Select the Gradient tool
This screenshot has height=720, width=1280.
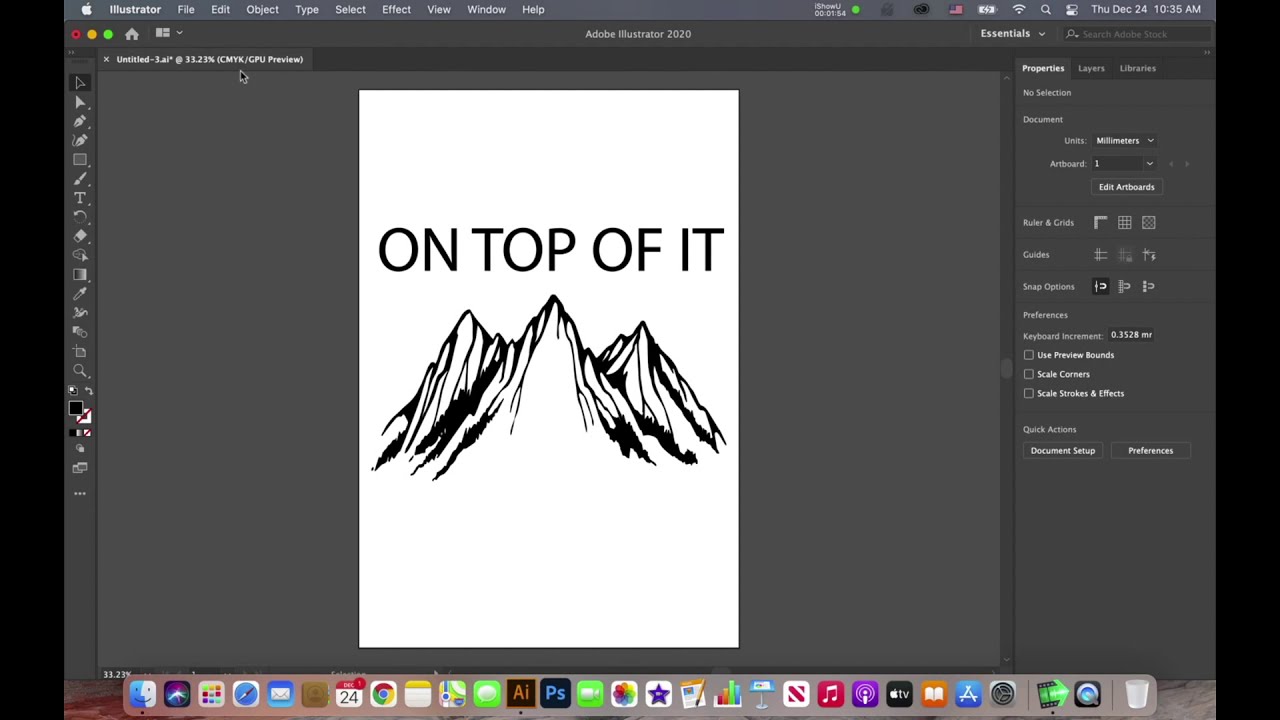pyautogui.click(x=80, y=274)
